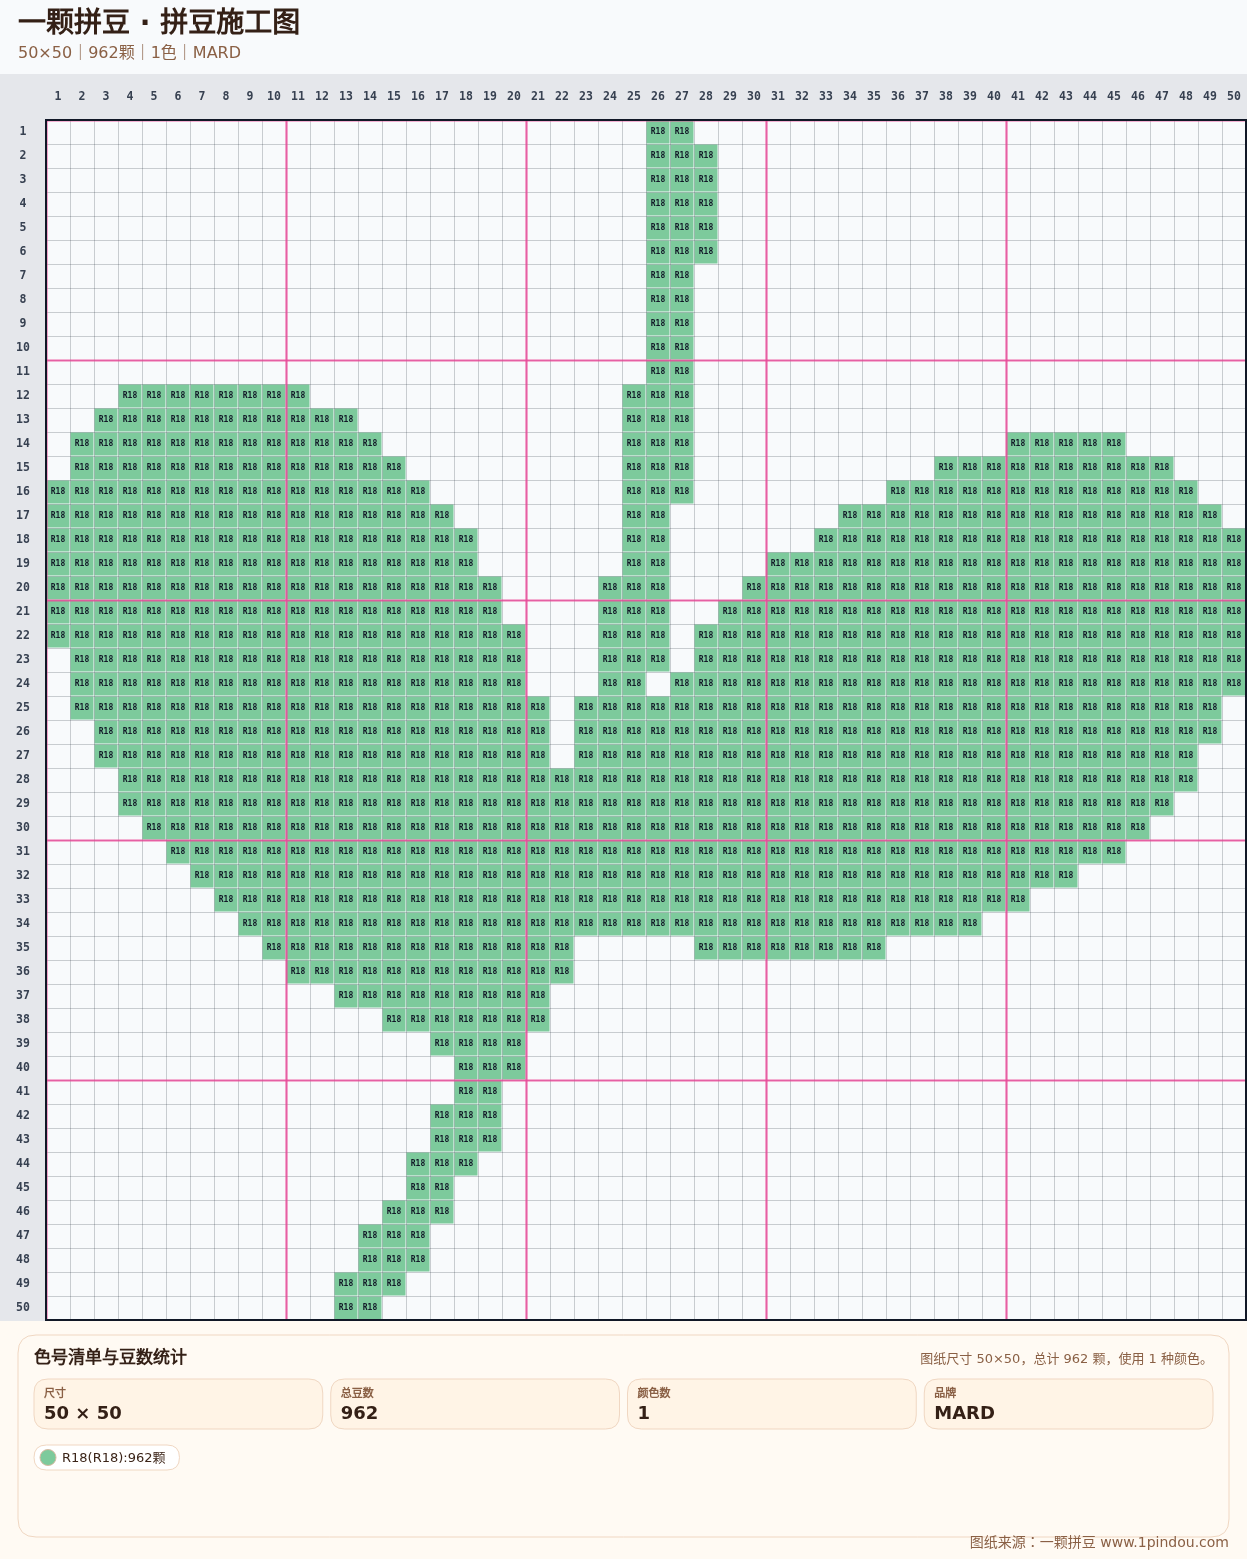Select row label number 50
This screenshot has height=1559, width=1247.
click(23, 1307)
